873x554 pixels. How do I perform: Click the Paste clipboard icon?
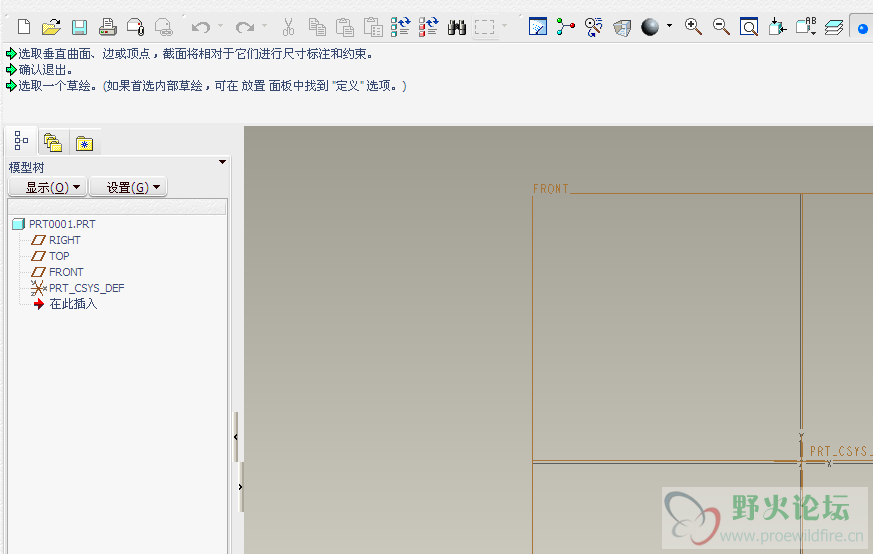(x=345, y=27)
